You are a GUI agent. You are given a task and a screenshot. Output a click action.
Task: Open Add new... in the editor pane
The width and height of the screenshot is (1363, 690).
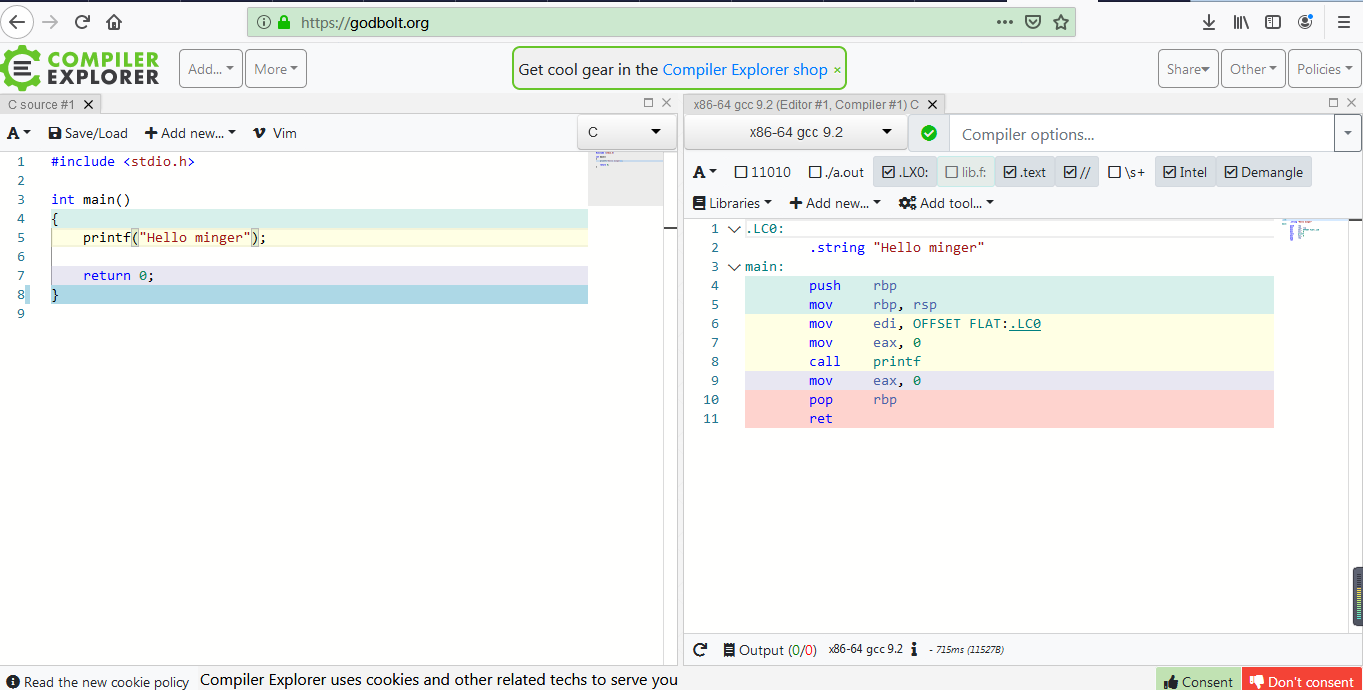point(190,133)
